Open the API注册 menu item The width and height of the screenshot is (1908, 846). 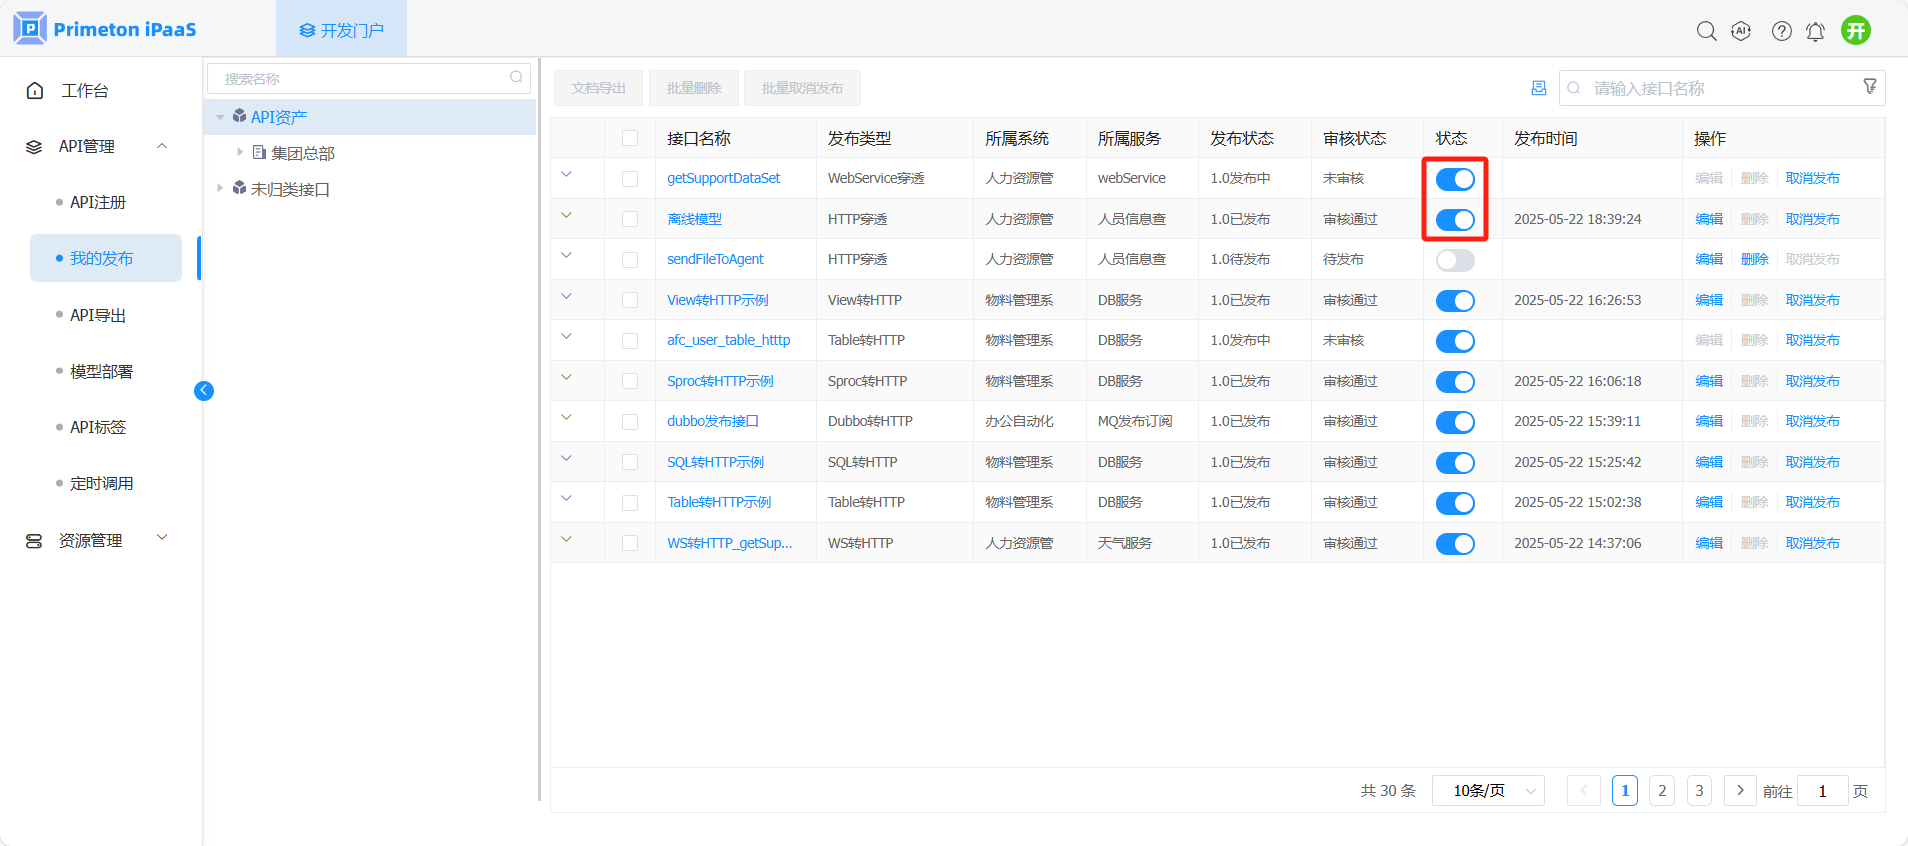(x=98, y=202)
